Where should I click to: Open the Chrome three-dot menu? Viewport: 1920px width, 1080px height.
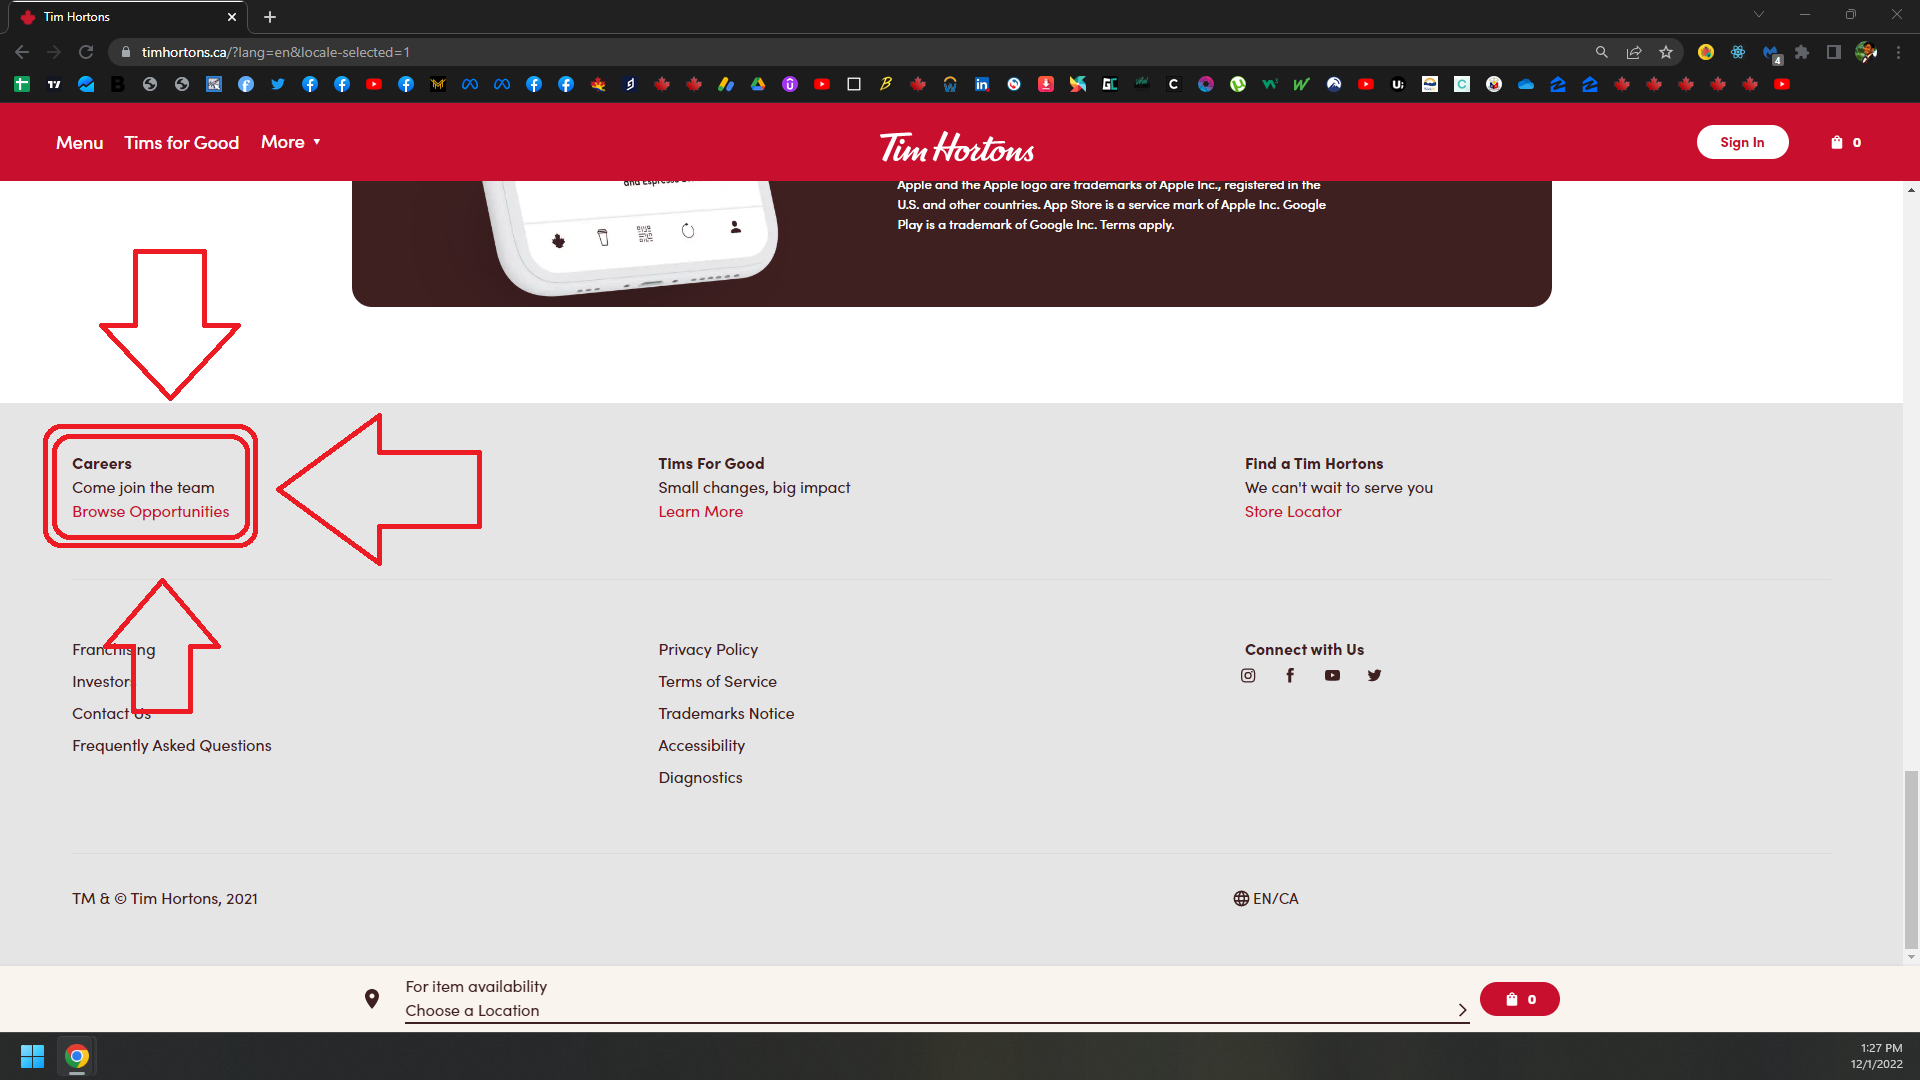1899,52
